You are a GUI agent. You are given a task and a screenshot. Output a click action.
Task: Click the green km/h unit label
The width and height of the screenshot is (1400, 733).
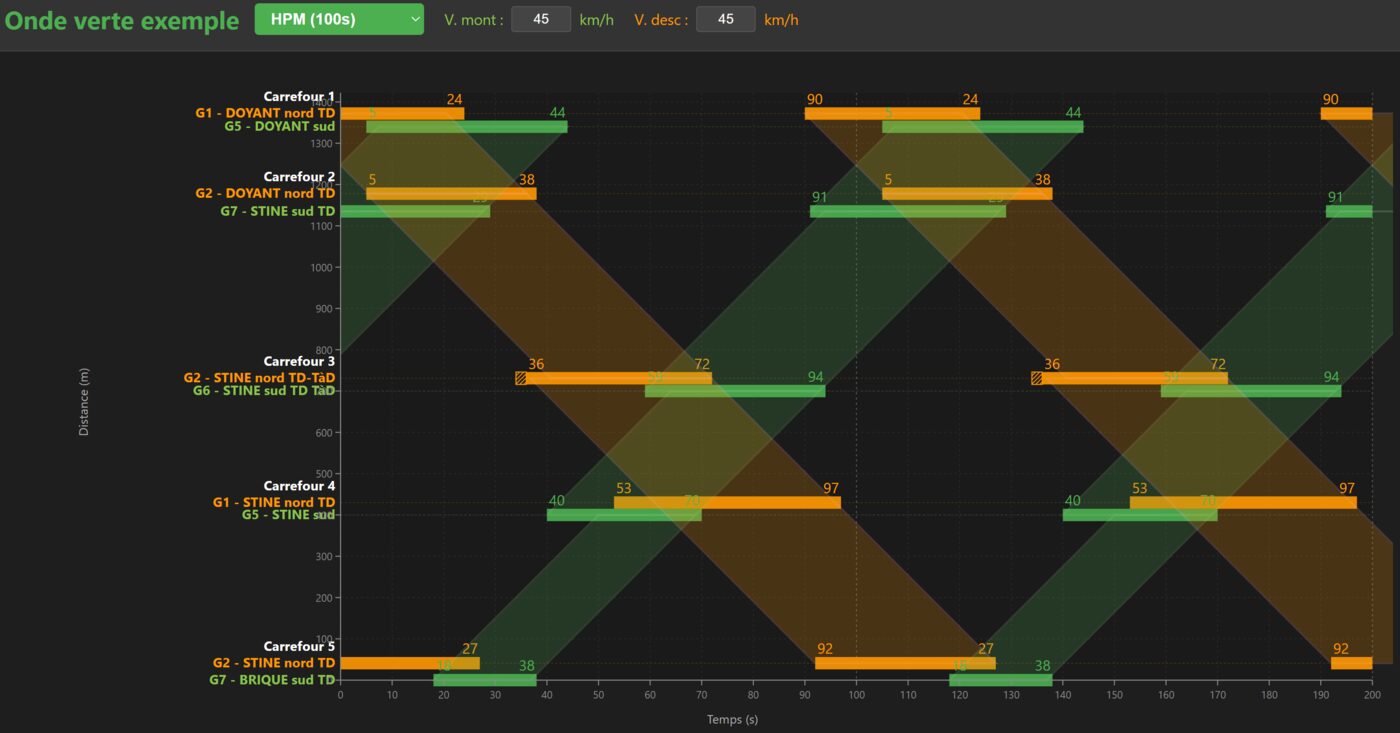coord(597,20)
